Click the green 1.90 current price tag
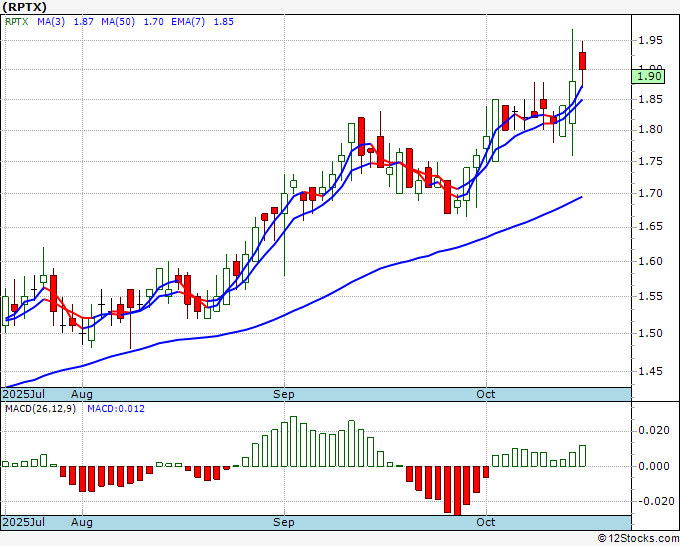680x546 pixels. pos(648,77)
